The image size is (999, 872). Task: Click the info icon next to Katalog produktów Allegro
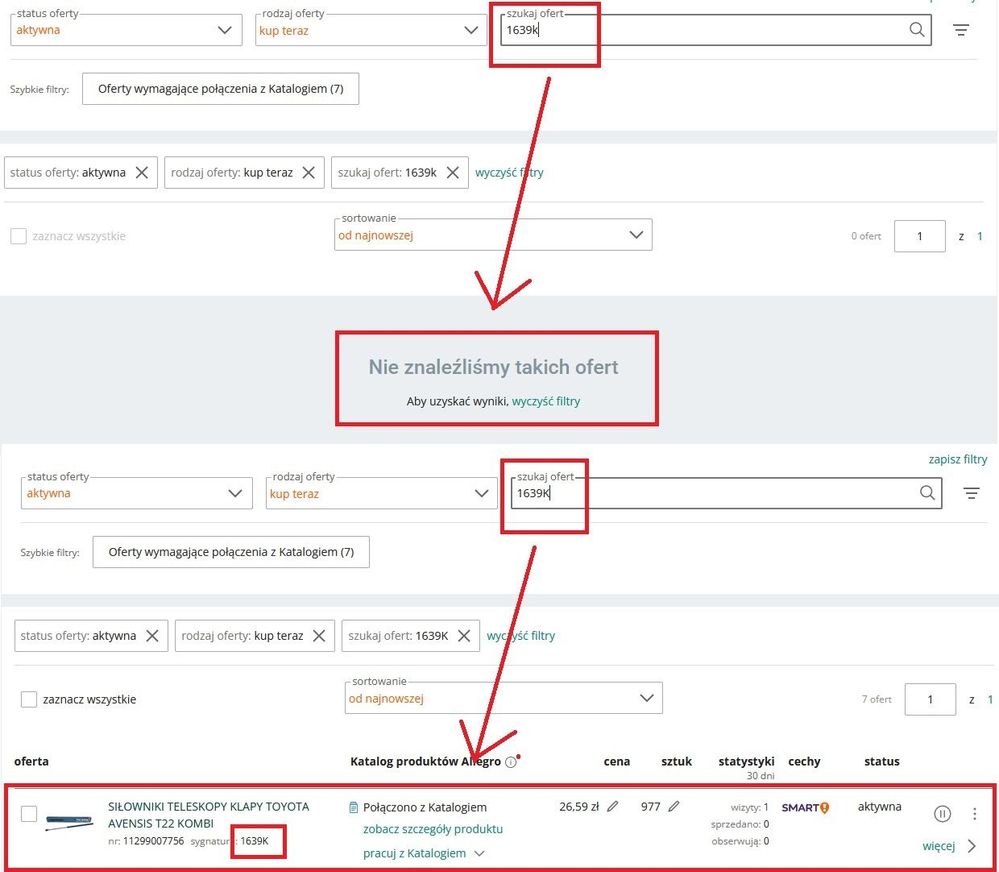pos(510,762)
